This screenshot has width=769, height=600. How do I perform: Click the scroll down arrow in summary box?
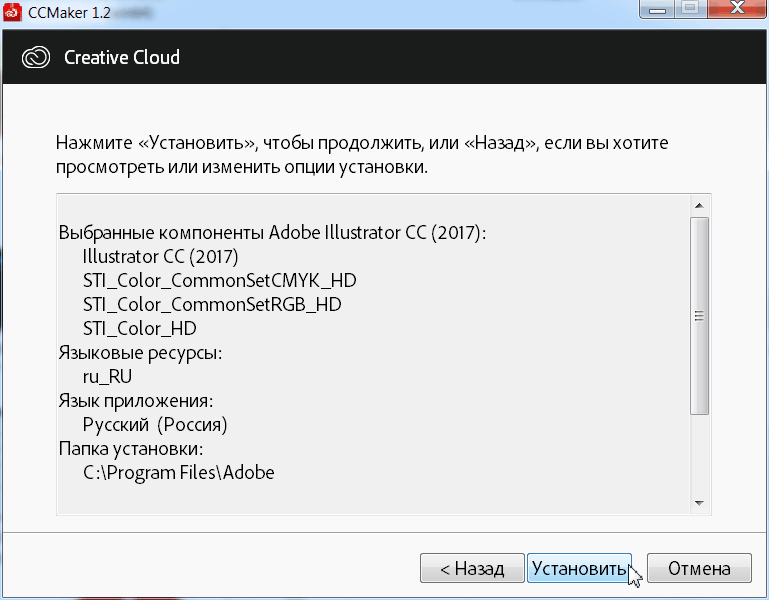tap(699, 503)
